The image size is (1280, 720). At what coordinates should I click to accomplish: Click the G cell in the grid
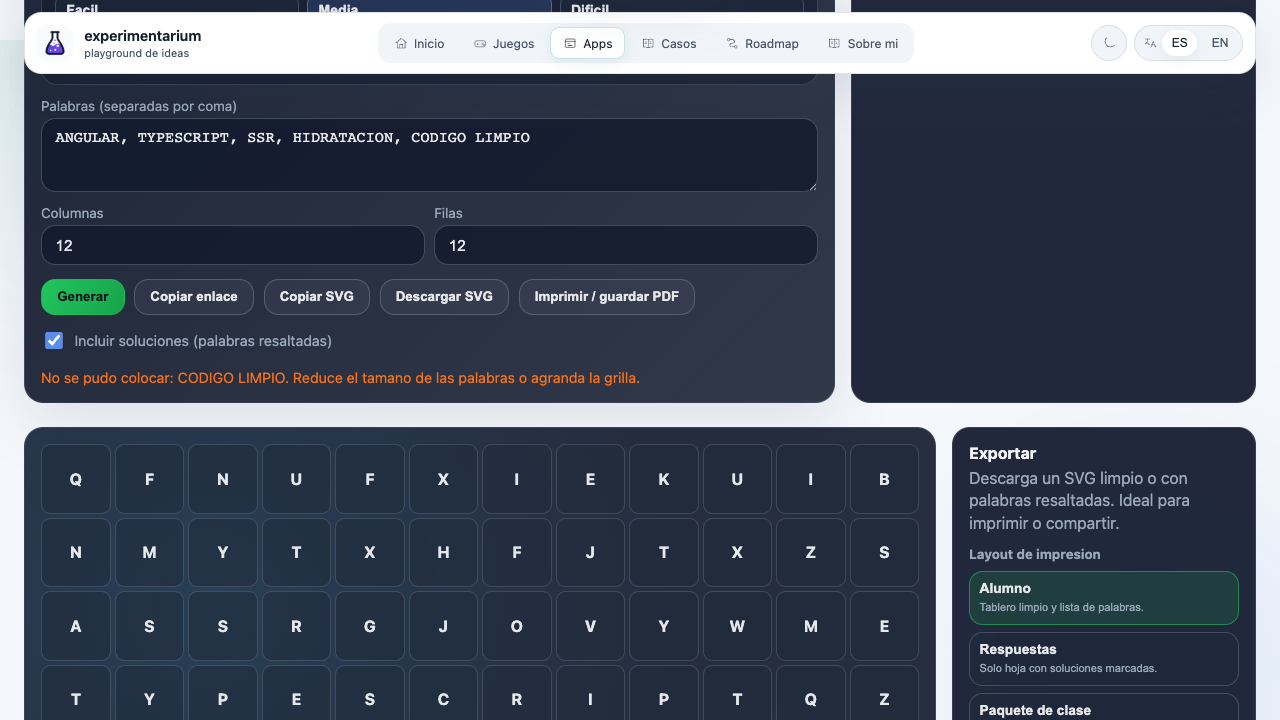(x=370, y=626)
